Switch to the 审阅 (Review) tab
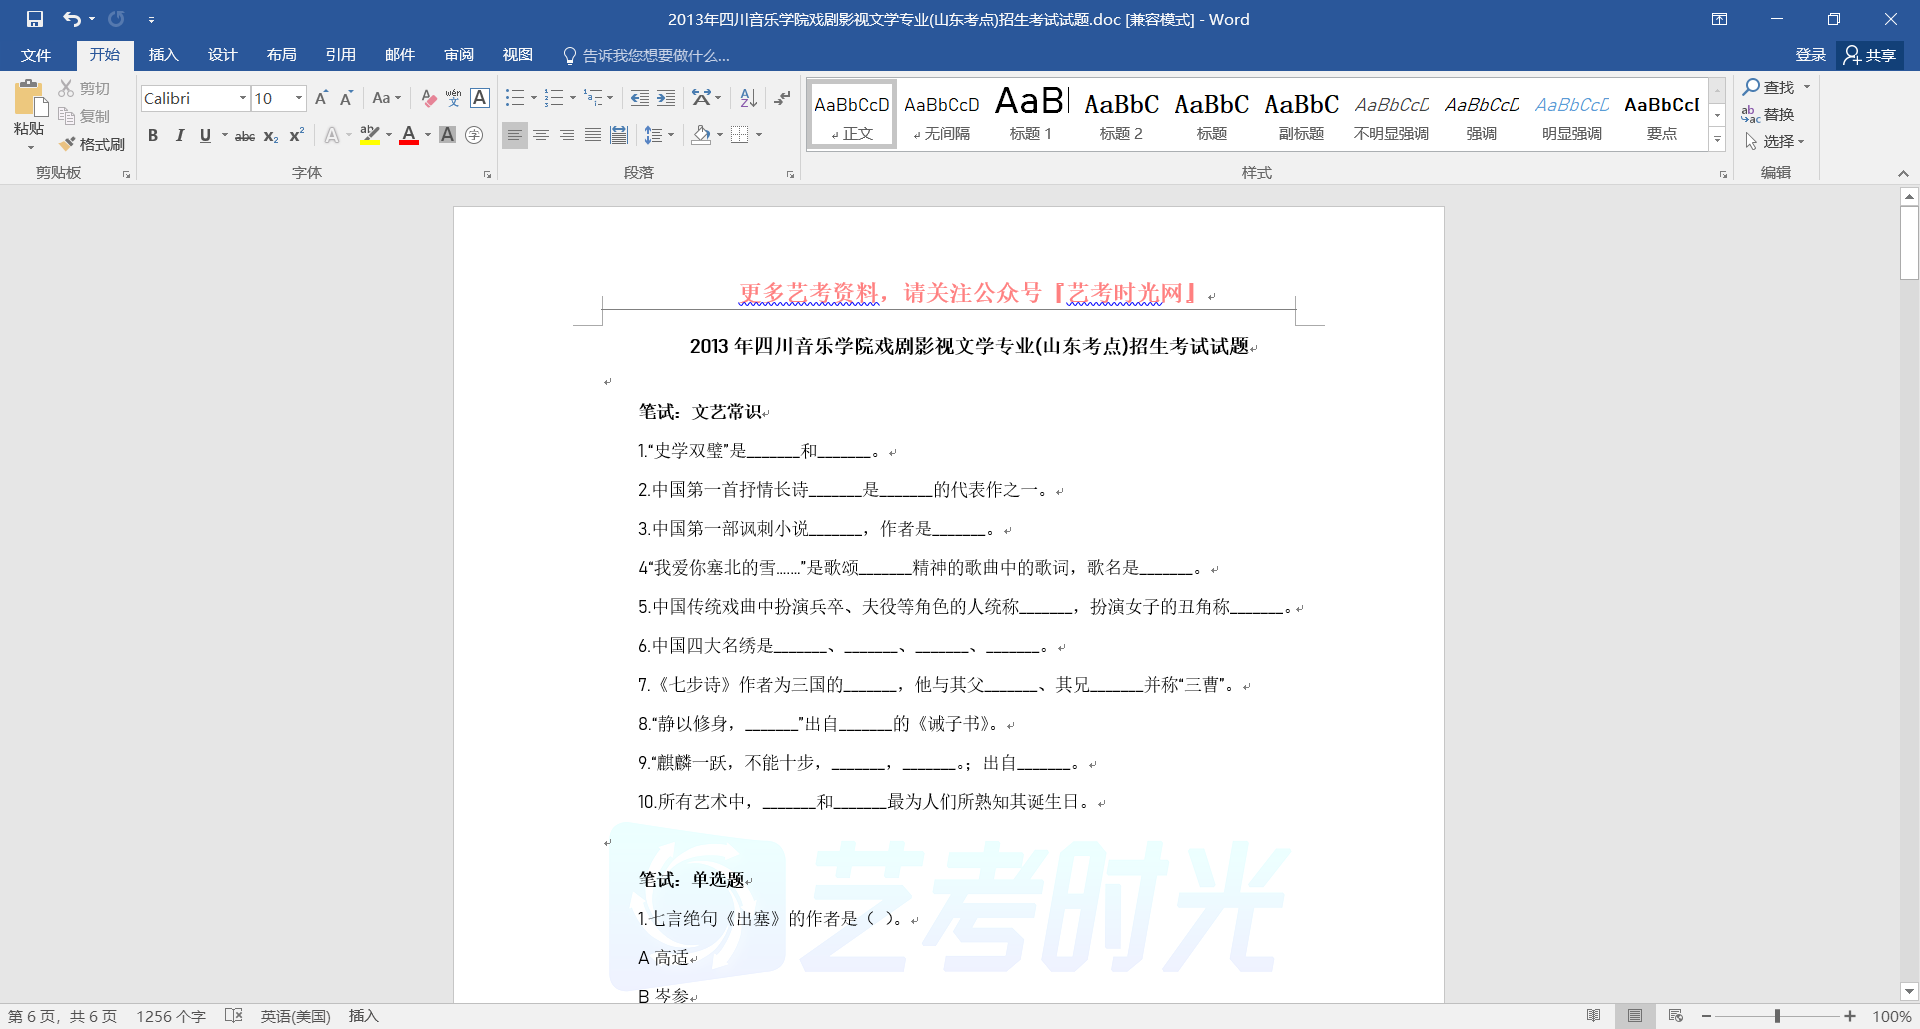The image size is (1920, 1029). coord(459,55)
